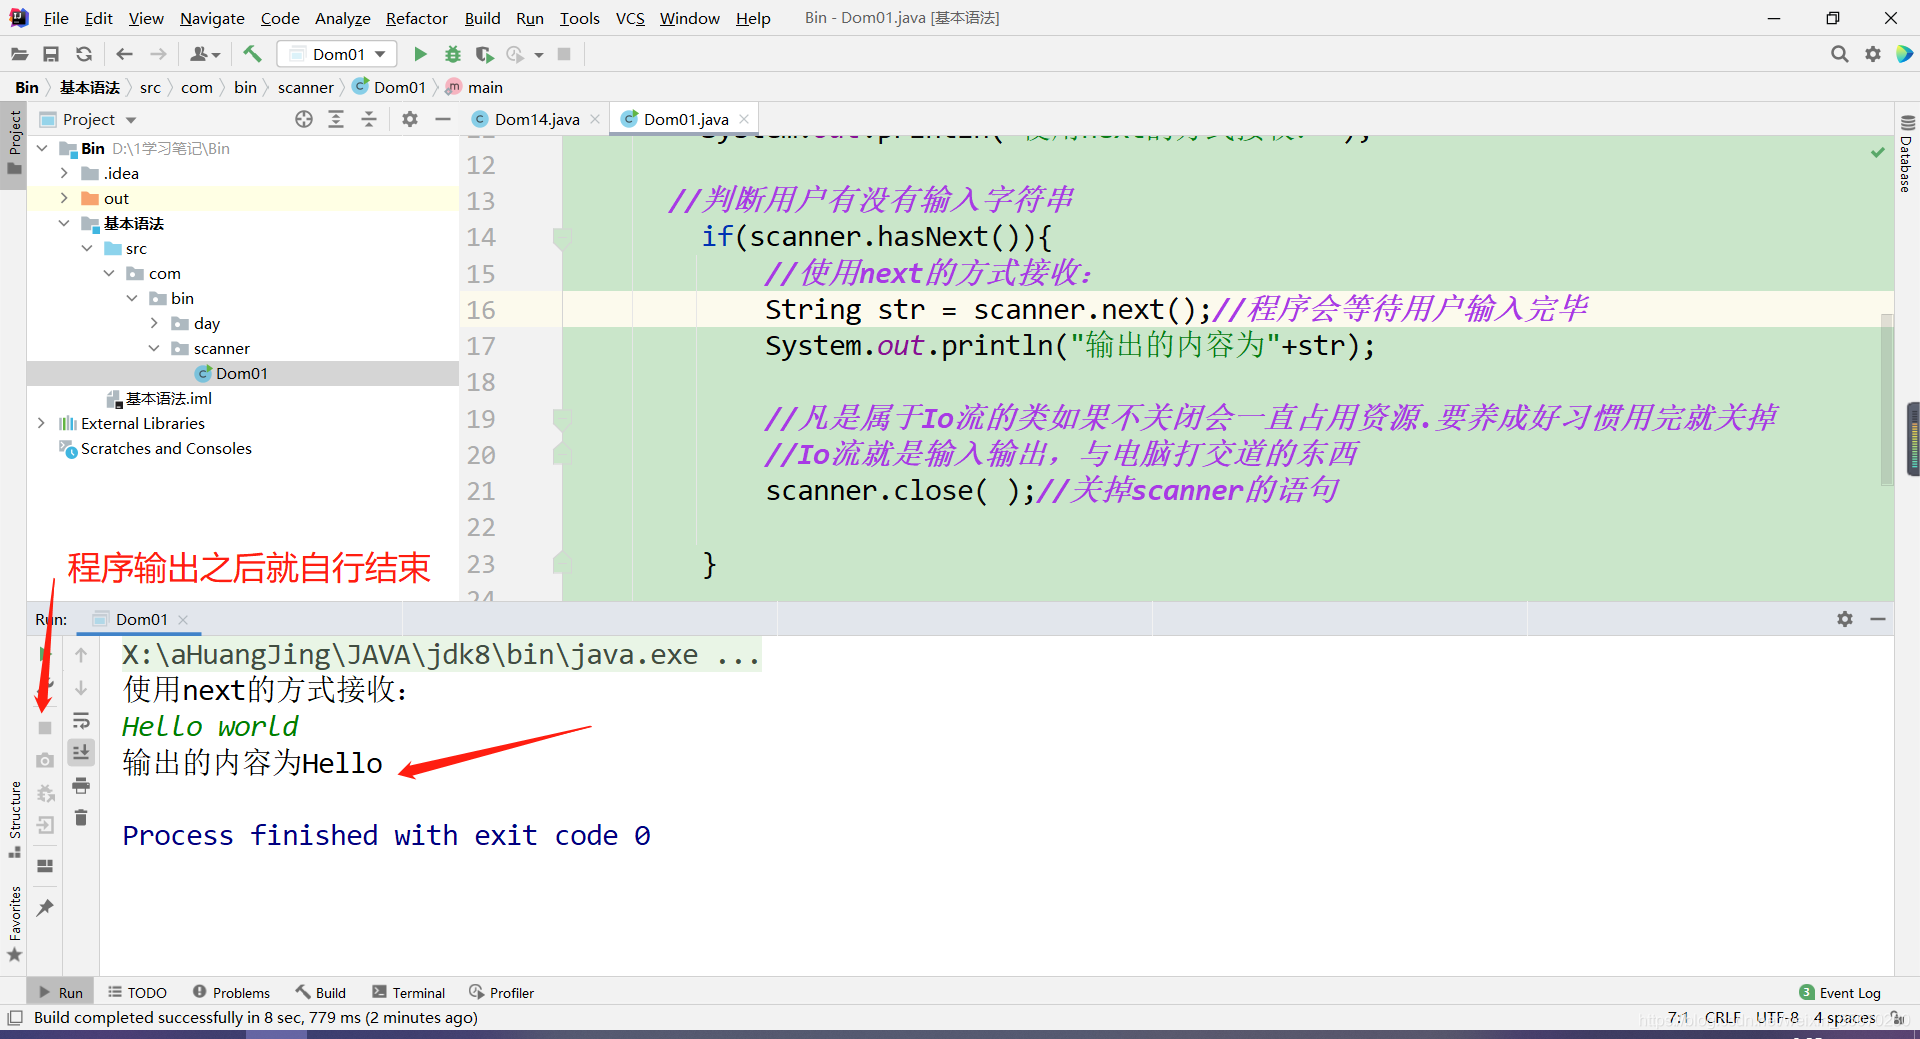
Task: Collapse the scanner package
Action: coord(154,348)
